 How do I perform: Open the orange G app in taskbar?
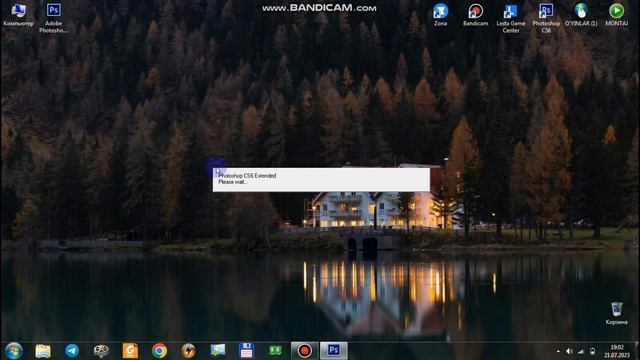(x=130, y=351)
